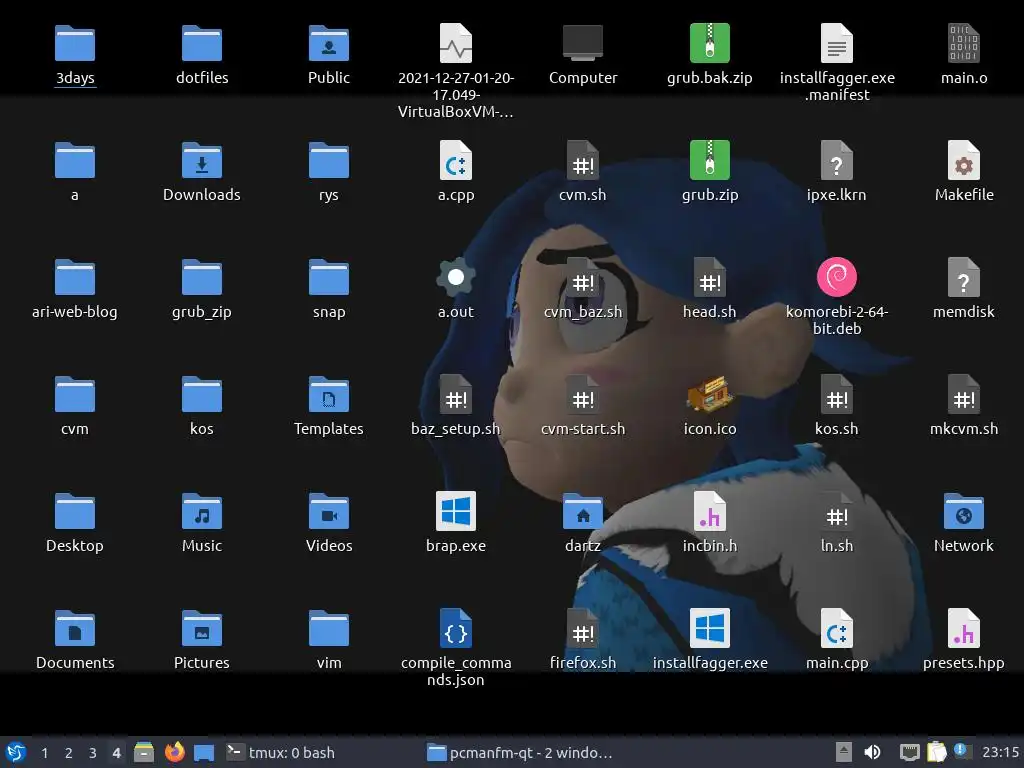The width and height of the screenshot is (1024, 768).
Task: Switch to workspace 3
Action: 93,753
